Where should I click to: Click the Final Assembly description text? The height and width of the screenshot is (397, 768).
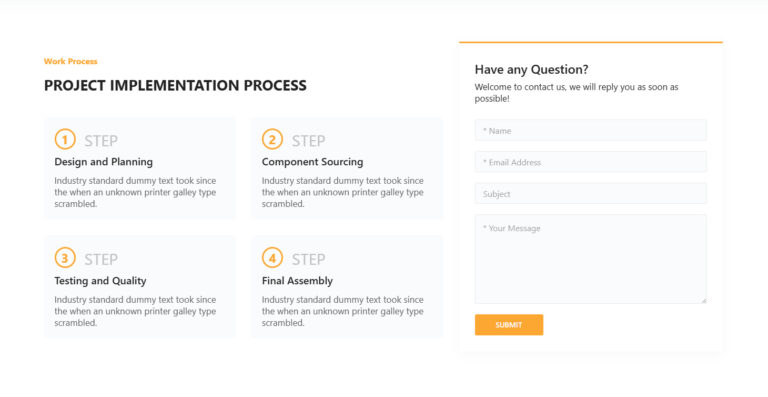tap(342, 311)
